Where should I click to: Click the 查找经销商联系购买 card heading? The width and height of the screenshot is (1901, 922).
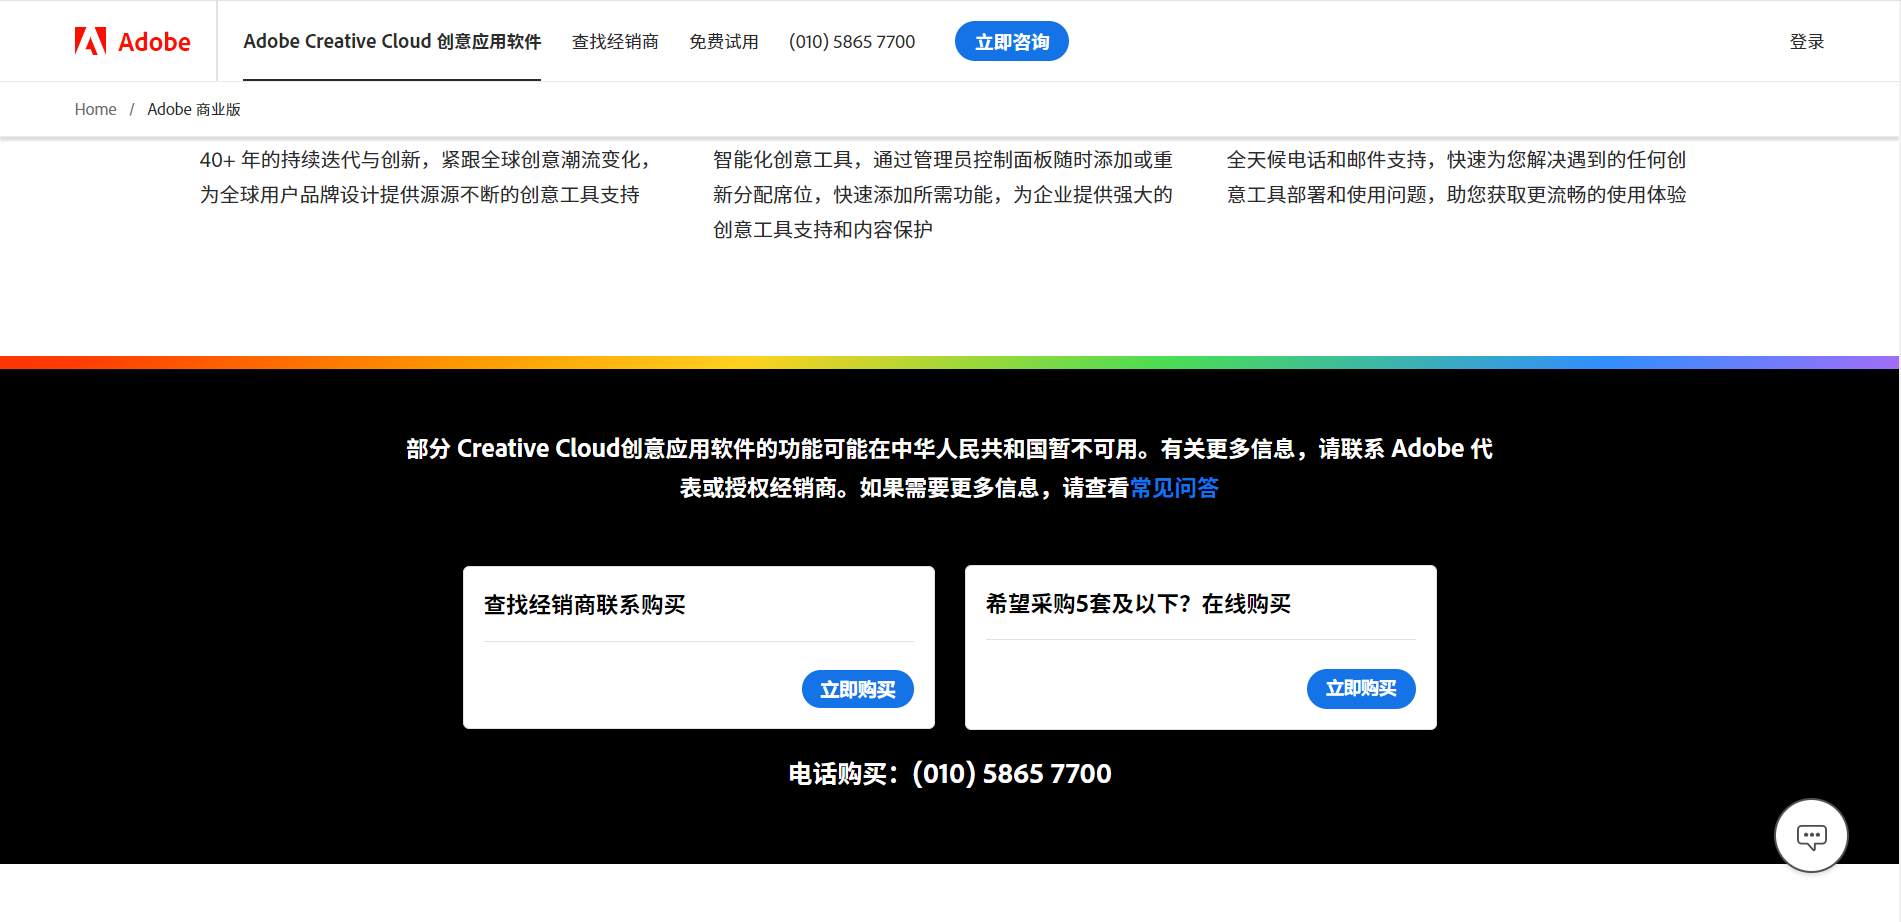click(x=585, y=605)
